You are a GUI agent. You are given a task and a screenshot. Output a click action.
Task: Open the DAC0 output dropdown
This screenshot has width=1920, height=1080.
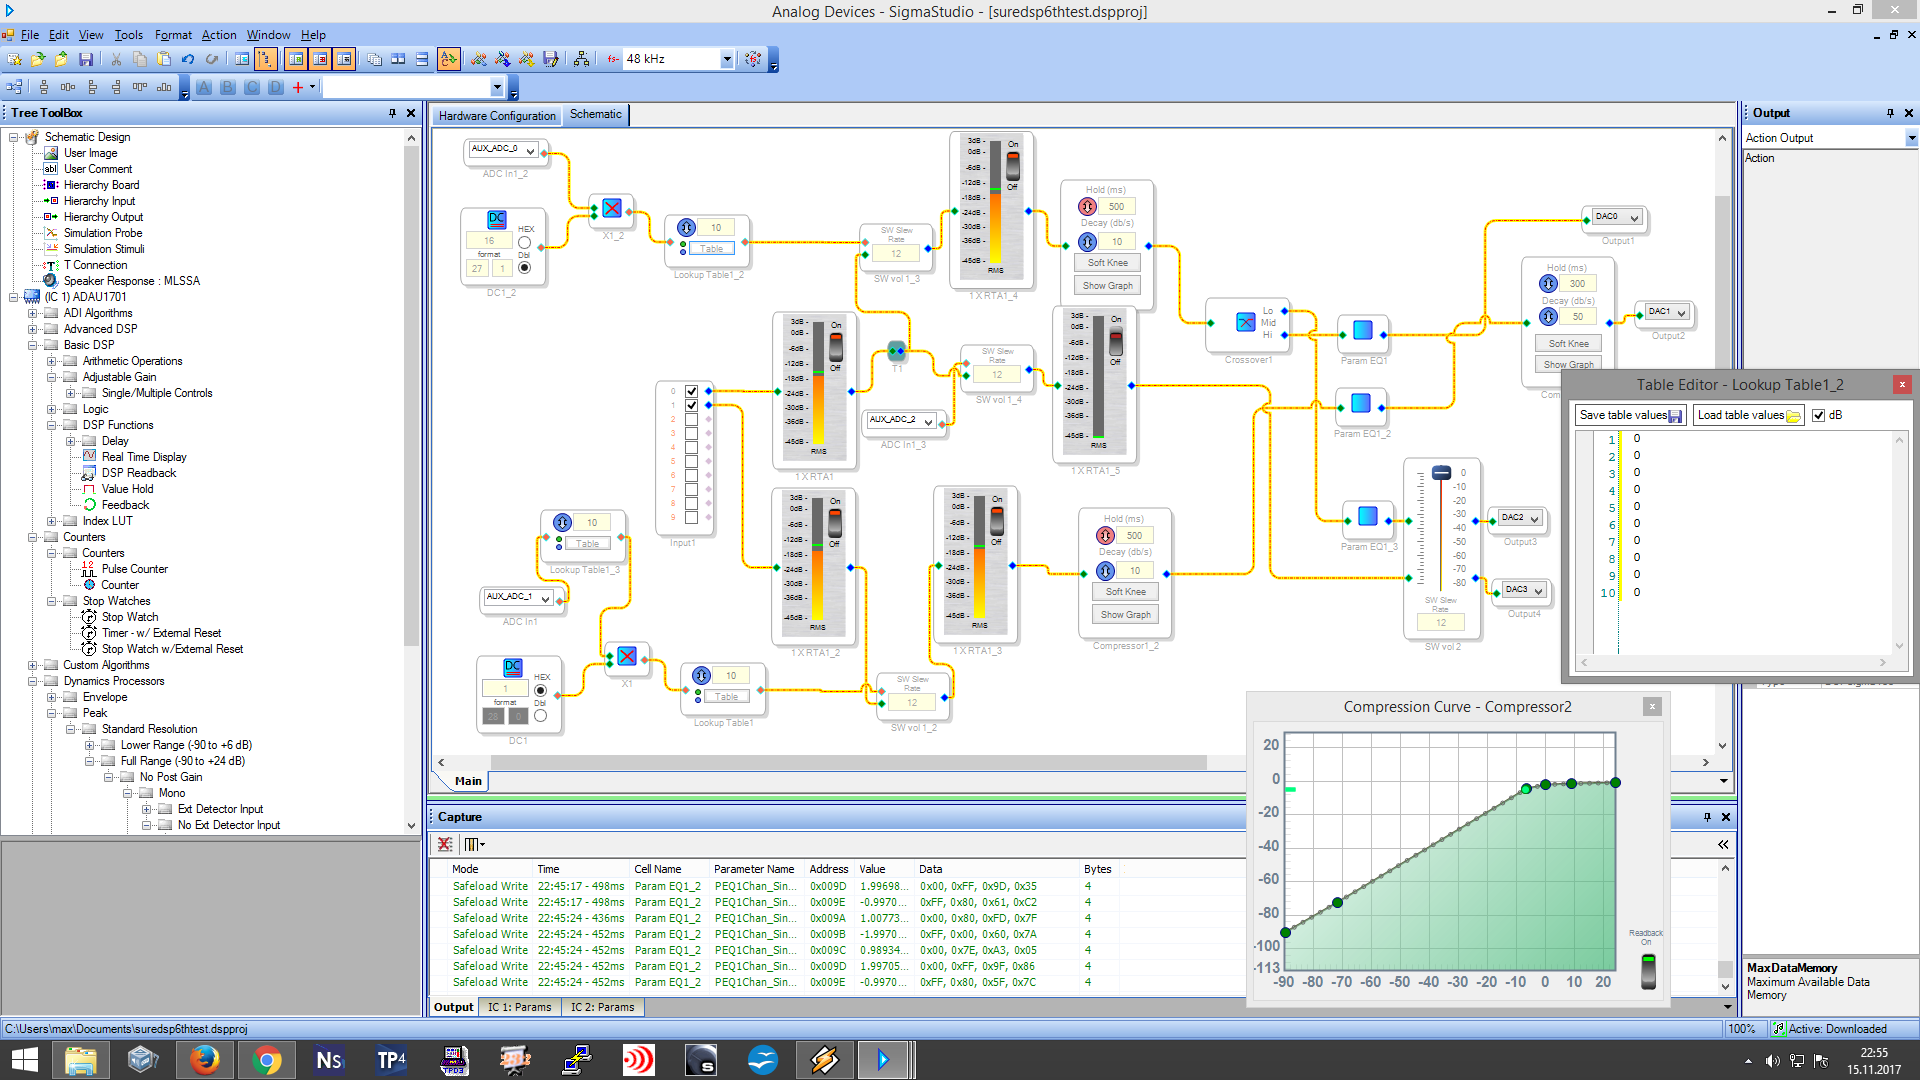(x=1634, y=218)
